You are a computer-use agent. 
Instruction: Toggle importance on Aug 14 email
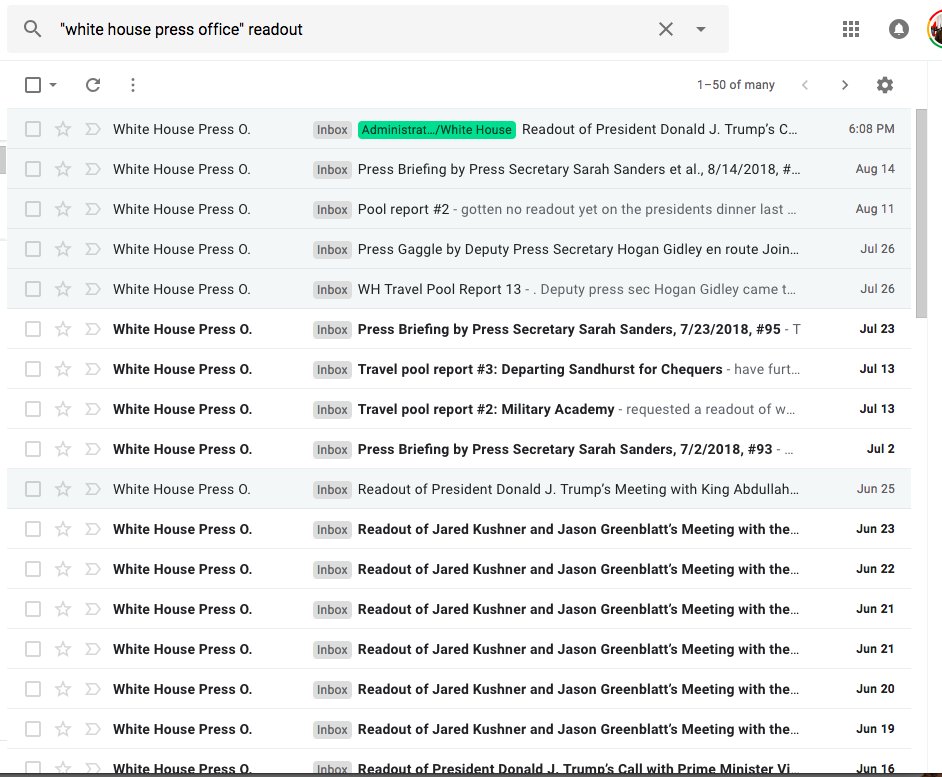93,169
